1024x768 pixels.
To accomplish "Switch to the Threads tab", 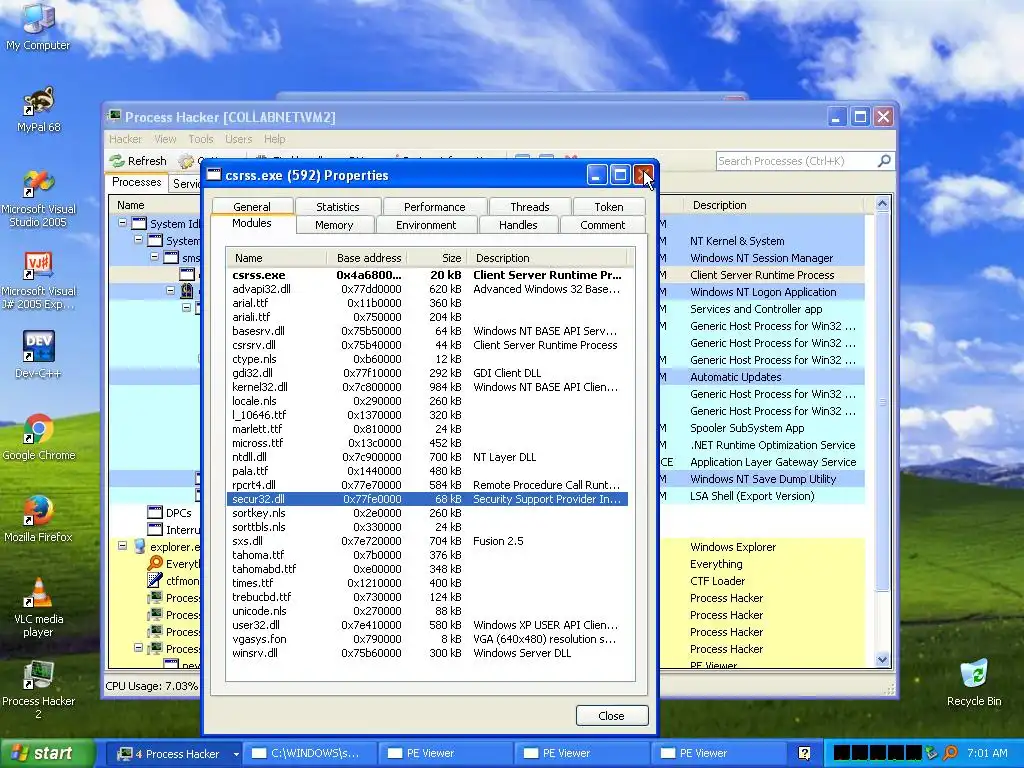I will [530, 207].
